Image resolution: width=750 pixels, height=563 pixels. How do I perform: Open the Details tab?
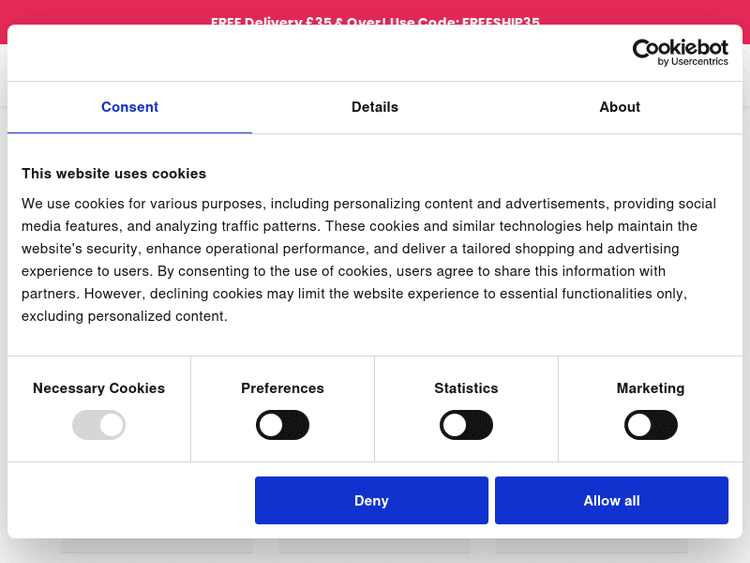(375, 107)
